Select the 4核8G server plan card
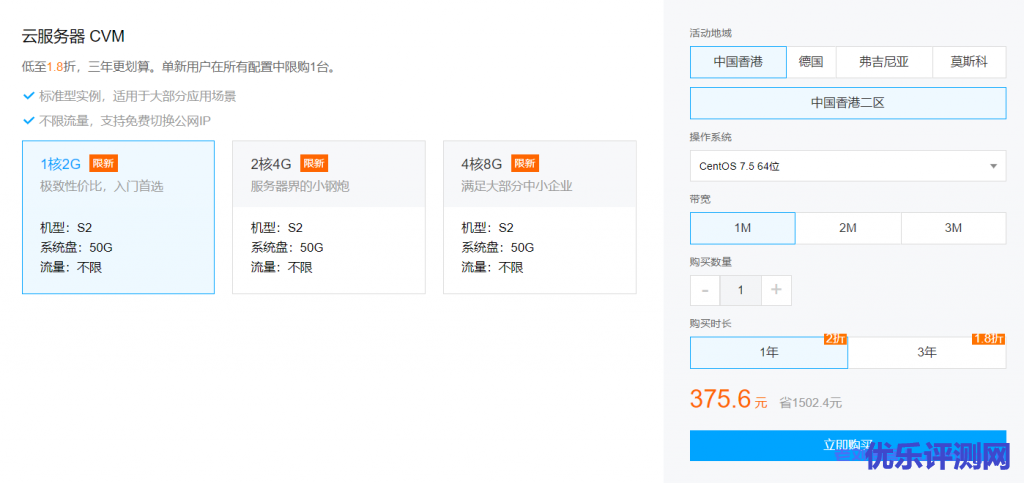The image size is (1024, 483). 539,217
